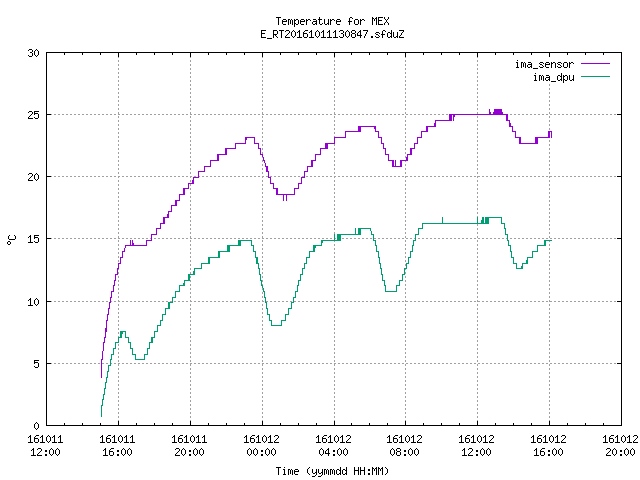Image resolution: width=640 pixels, height=480 pixels.
Task: Click the x-axis title 'Time (yymmdd HH:MM)'
Action: pos(332,471)
